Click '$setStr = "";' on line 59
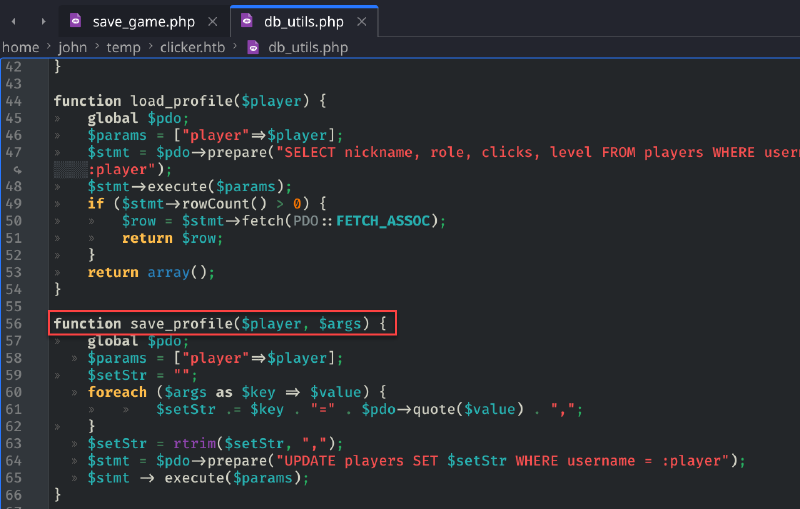800x509 pixels. (x=142, y=375)
